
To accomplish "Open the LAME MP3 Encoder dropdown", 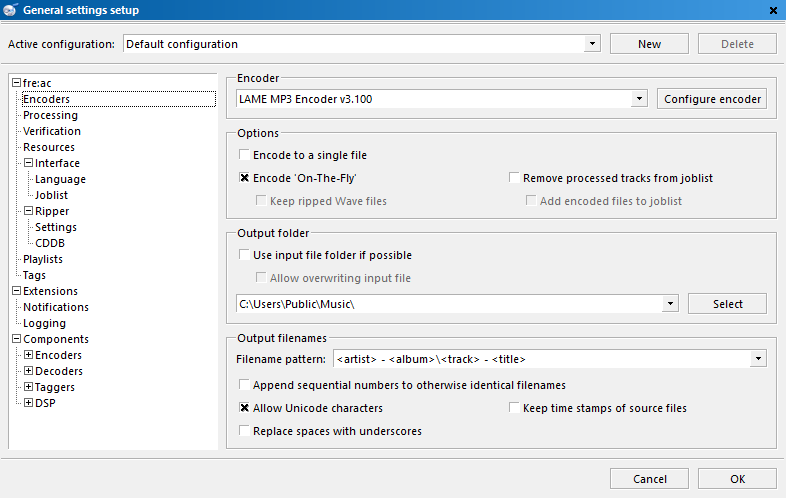I will pyautogui.click(x=639, y=99).
